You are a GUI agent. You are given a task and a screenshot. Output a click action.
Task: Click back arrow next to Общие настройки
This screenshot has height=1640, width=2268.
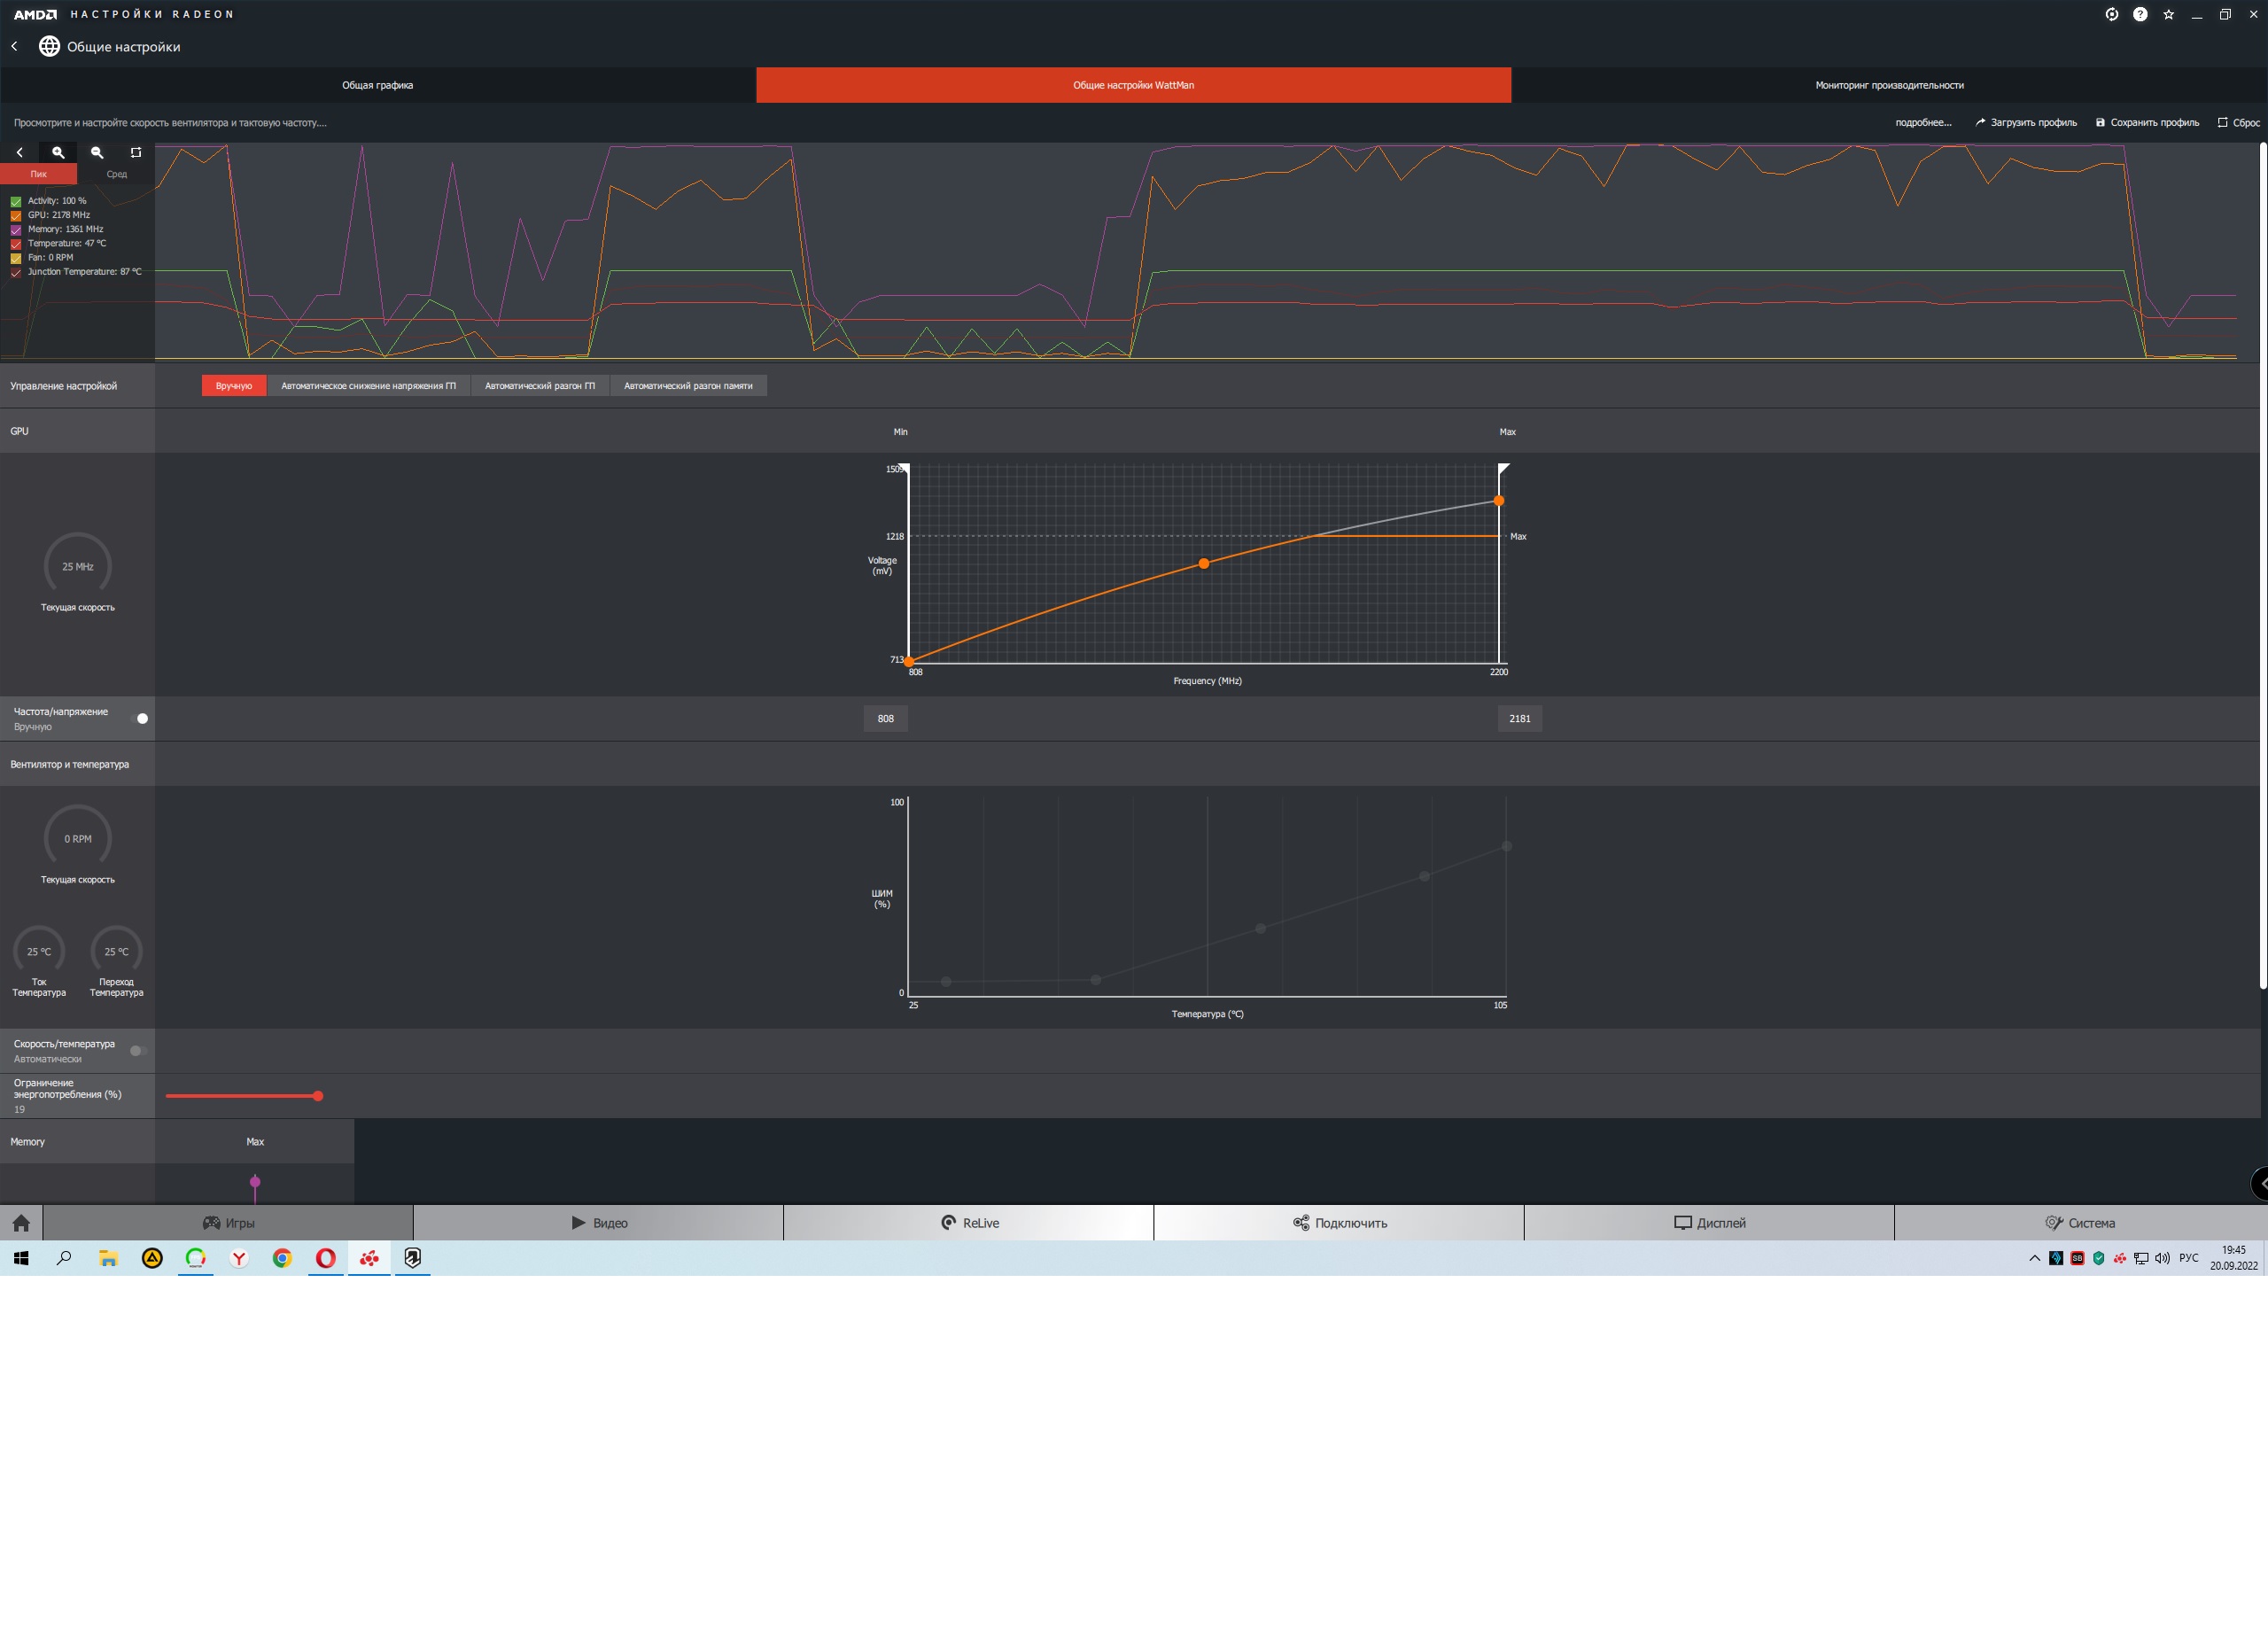[15, 46]
